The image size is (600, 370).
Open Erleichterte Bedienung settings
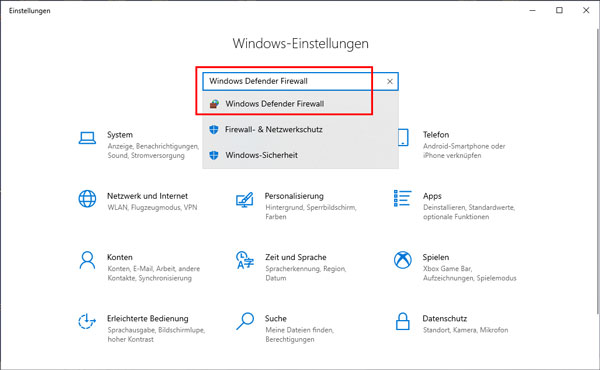click(142, 328)
